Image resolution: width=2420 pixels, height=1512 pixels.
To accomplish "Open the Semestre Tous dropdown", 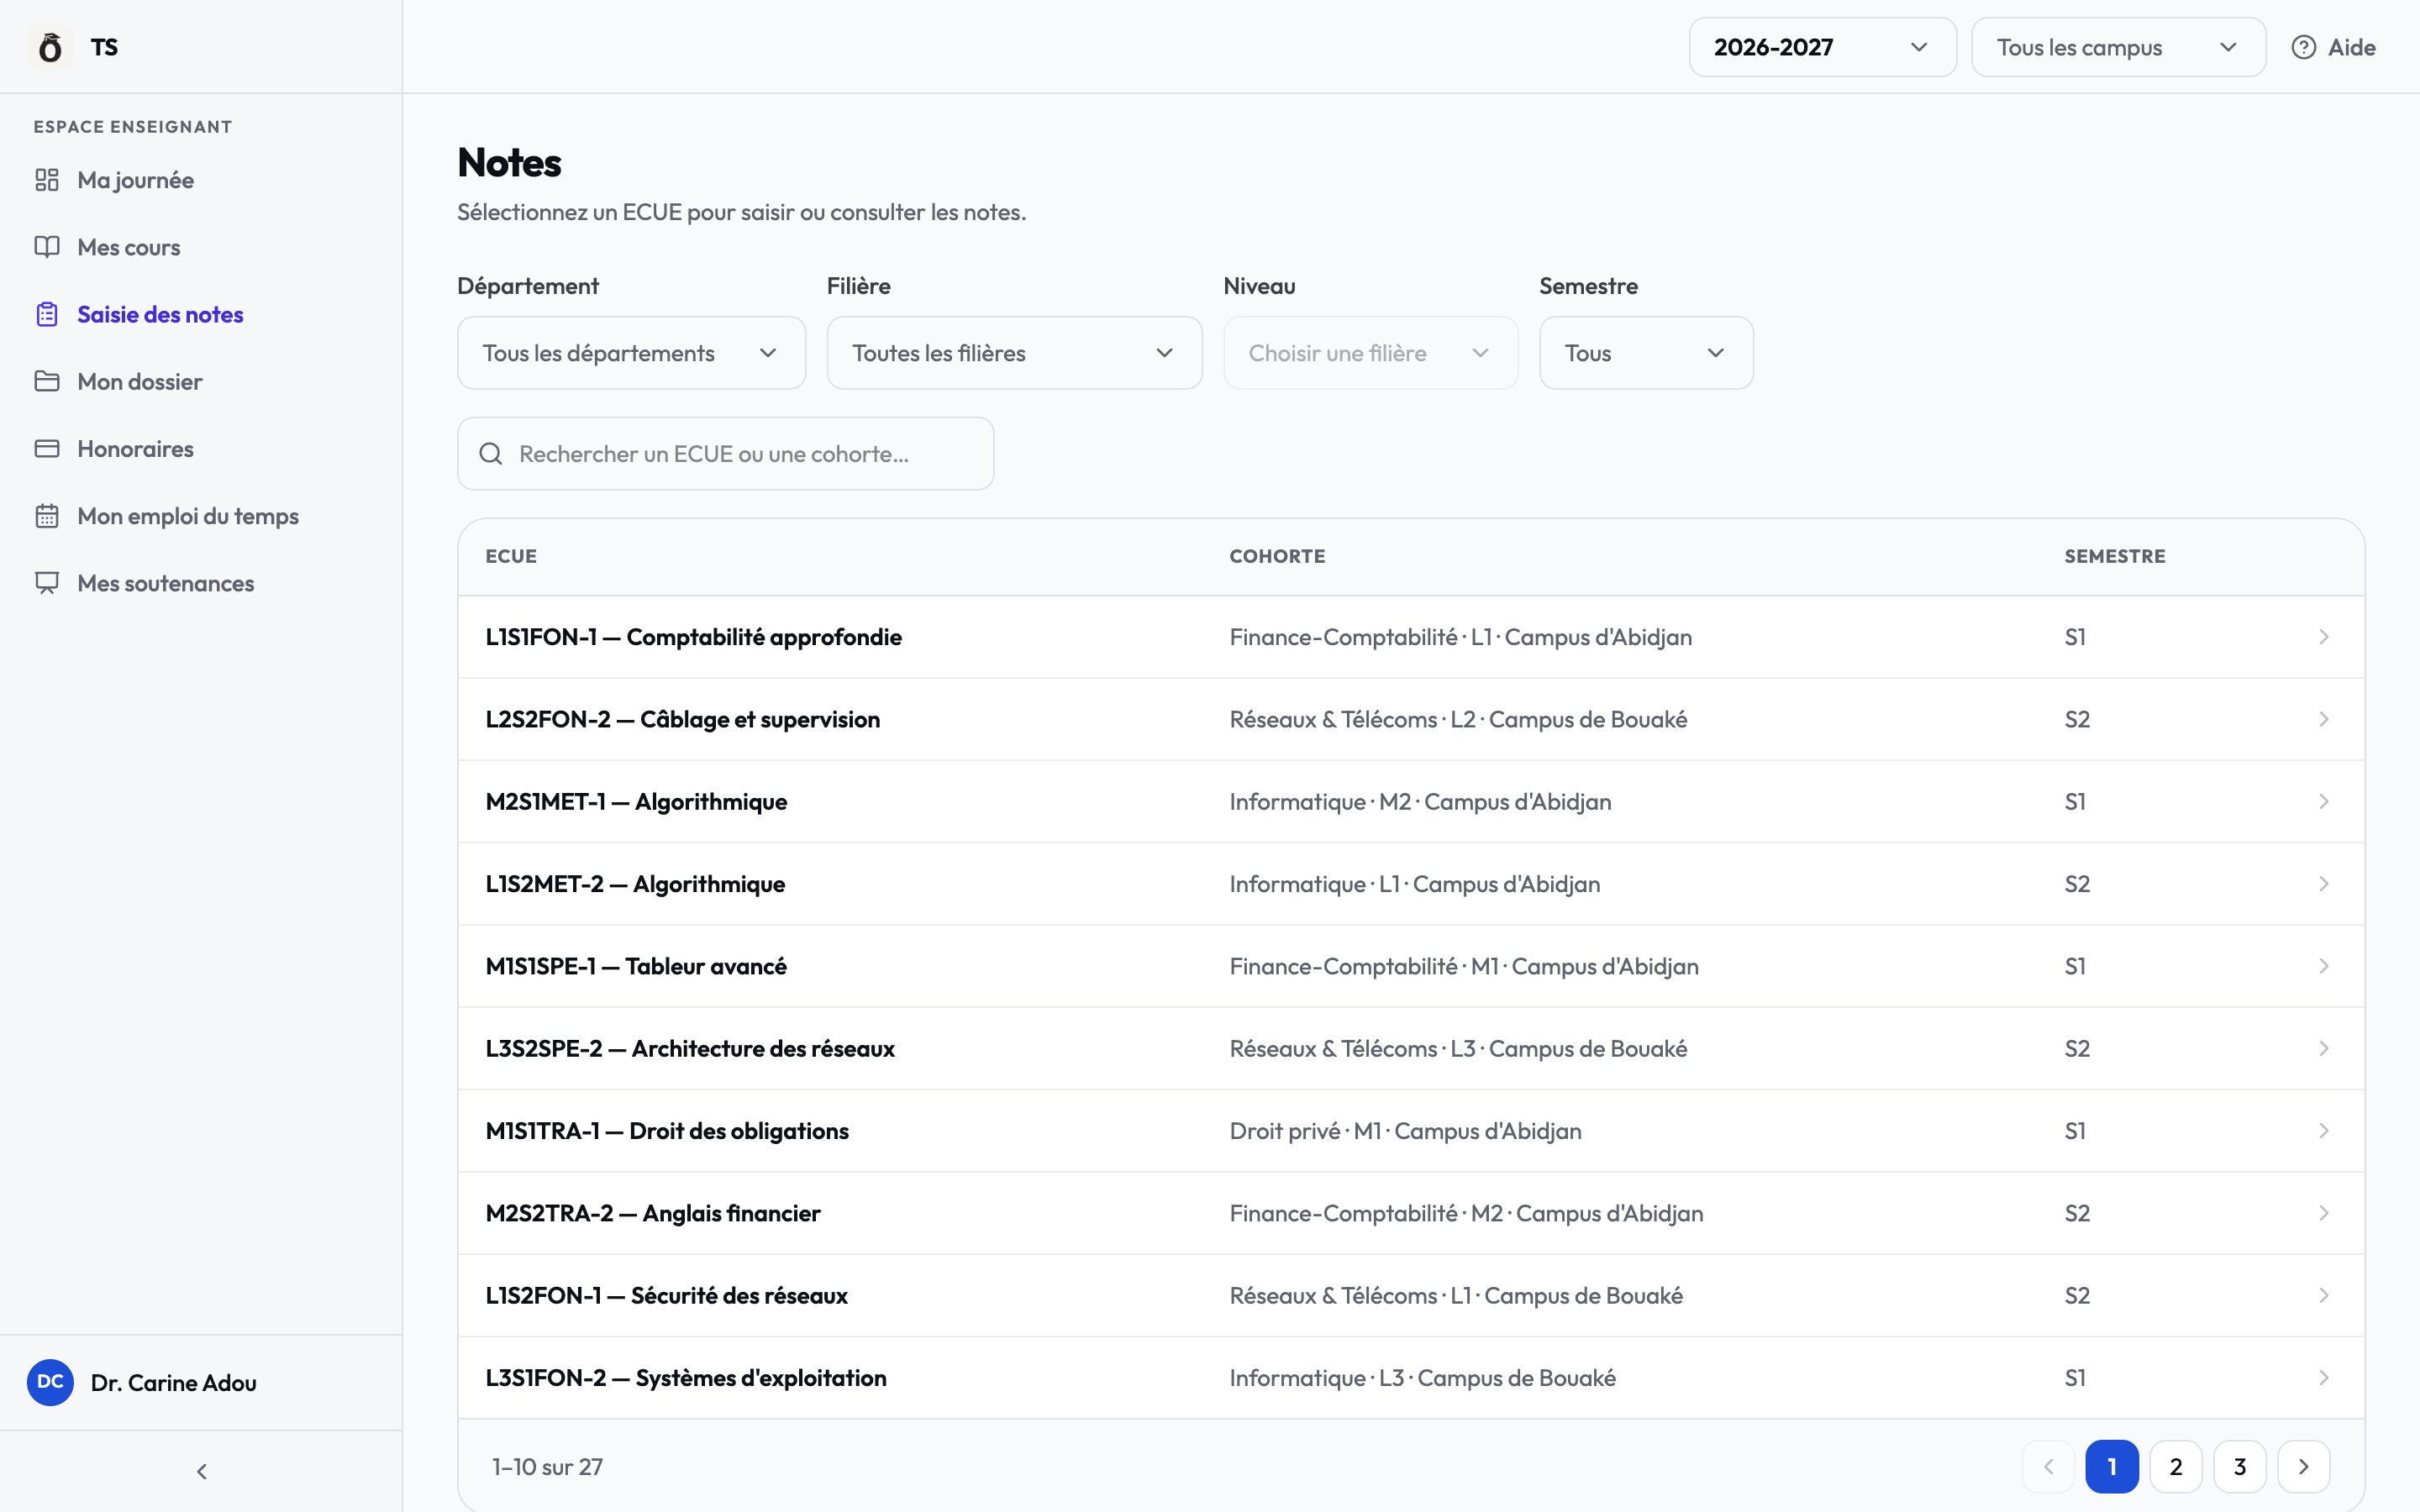I will [x=1646, y=353].
